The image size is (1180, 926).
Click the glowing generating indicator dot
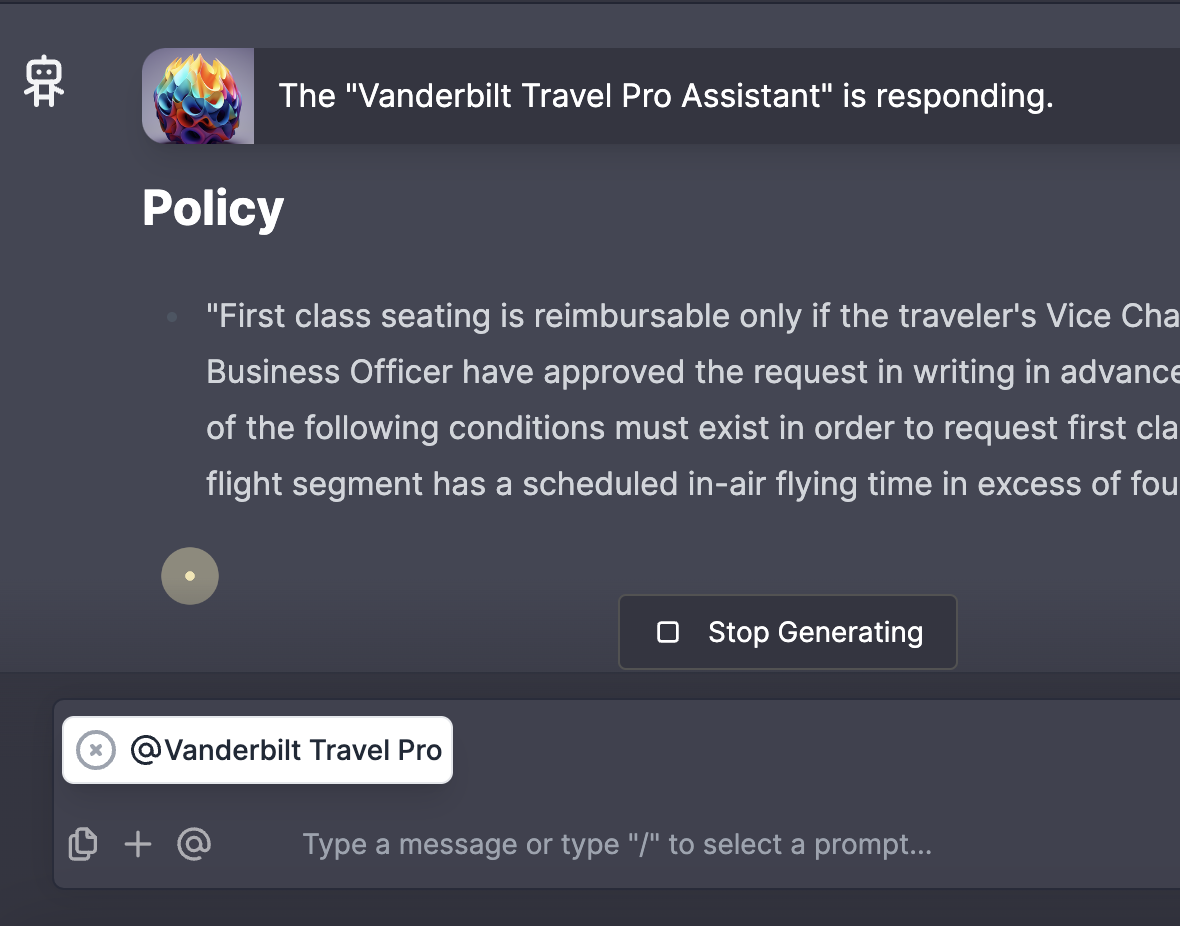190,576
